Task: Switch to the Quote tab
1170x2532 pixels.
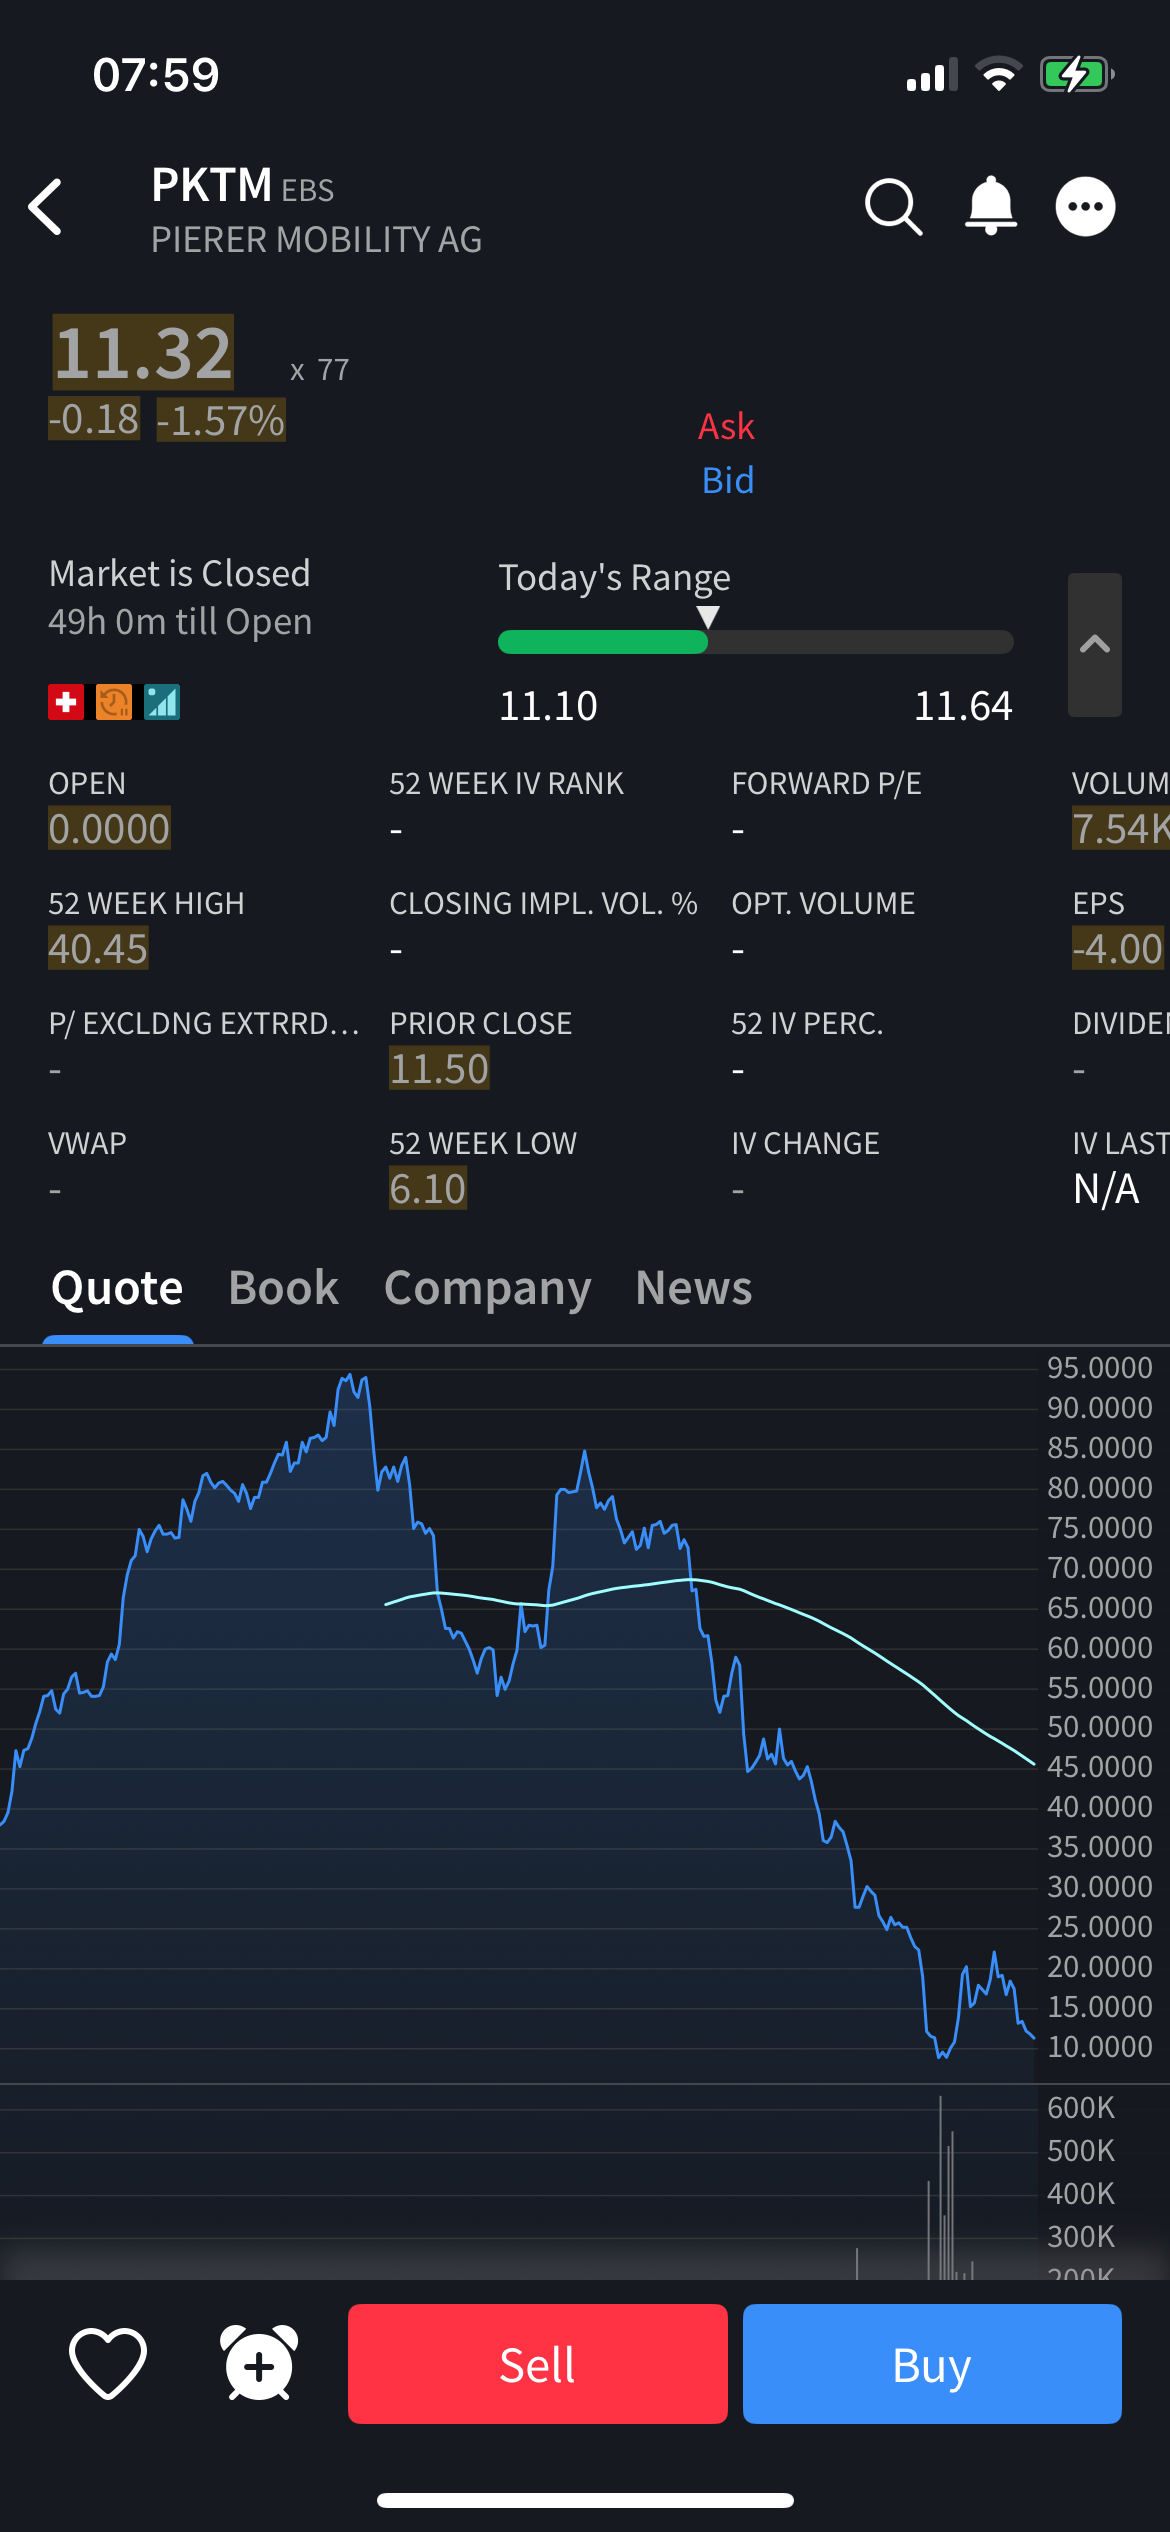Action: 117,1288
